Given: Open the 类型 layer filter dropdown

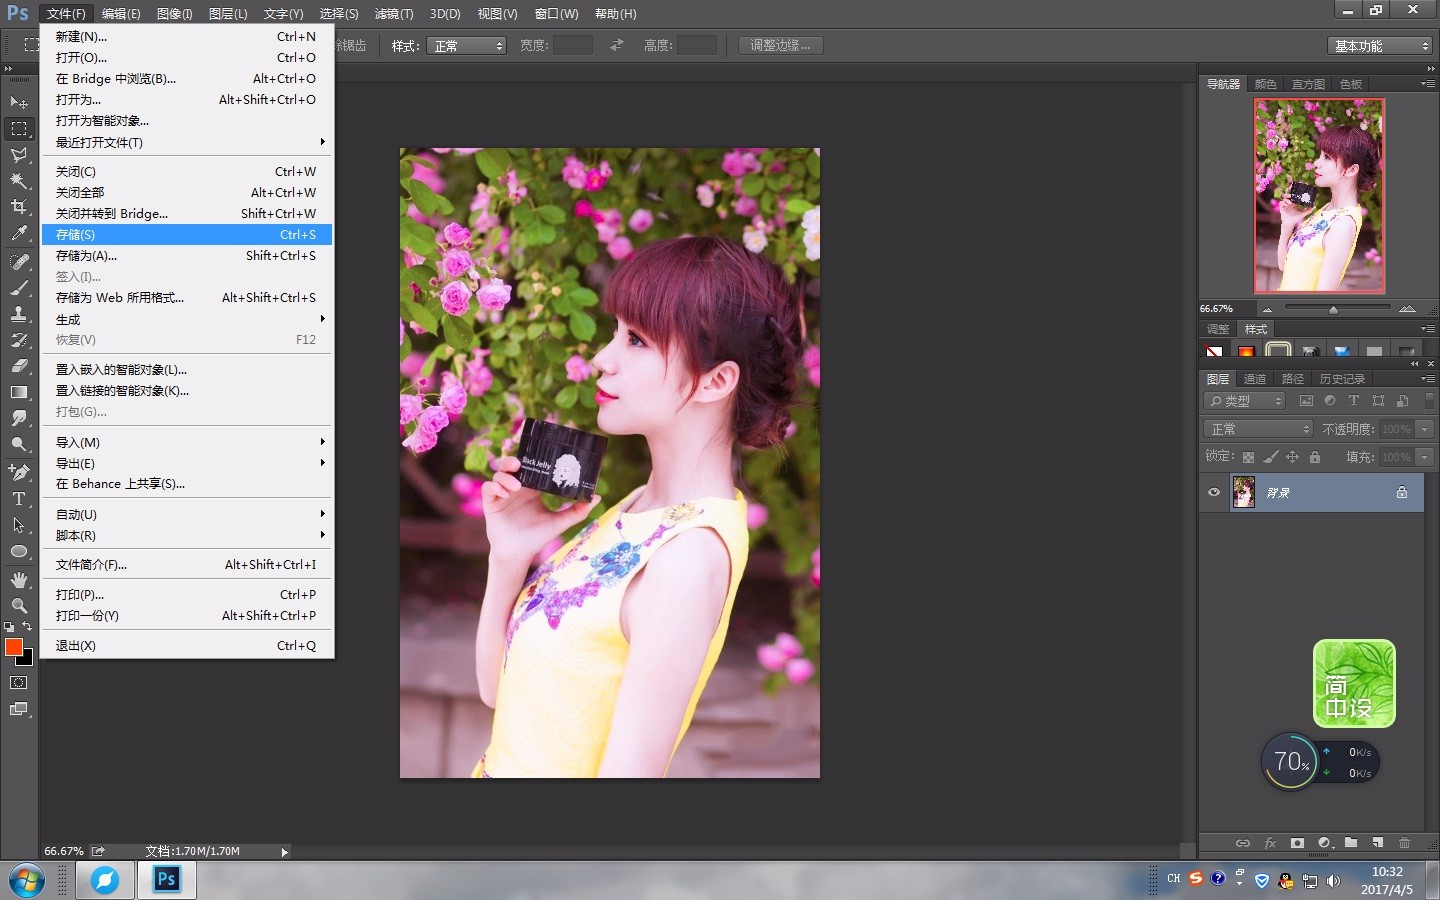Looking at the screenshot, I should [x=1245, y=401].
